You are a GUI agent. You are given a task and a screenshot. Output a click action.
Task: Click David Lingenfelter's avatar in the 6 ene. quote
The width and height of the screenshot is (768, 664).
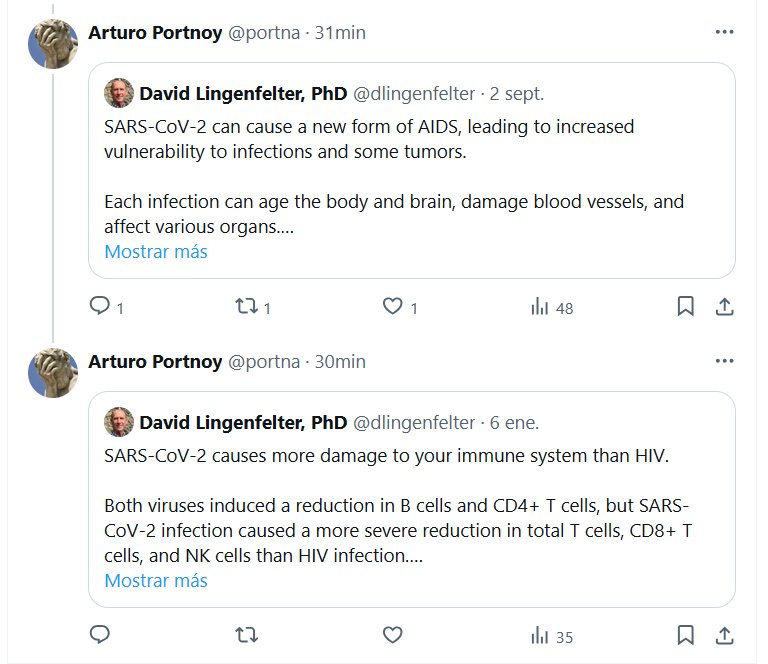[x=119, y=422]
